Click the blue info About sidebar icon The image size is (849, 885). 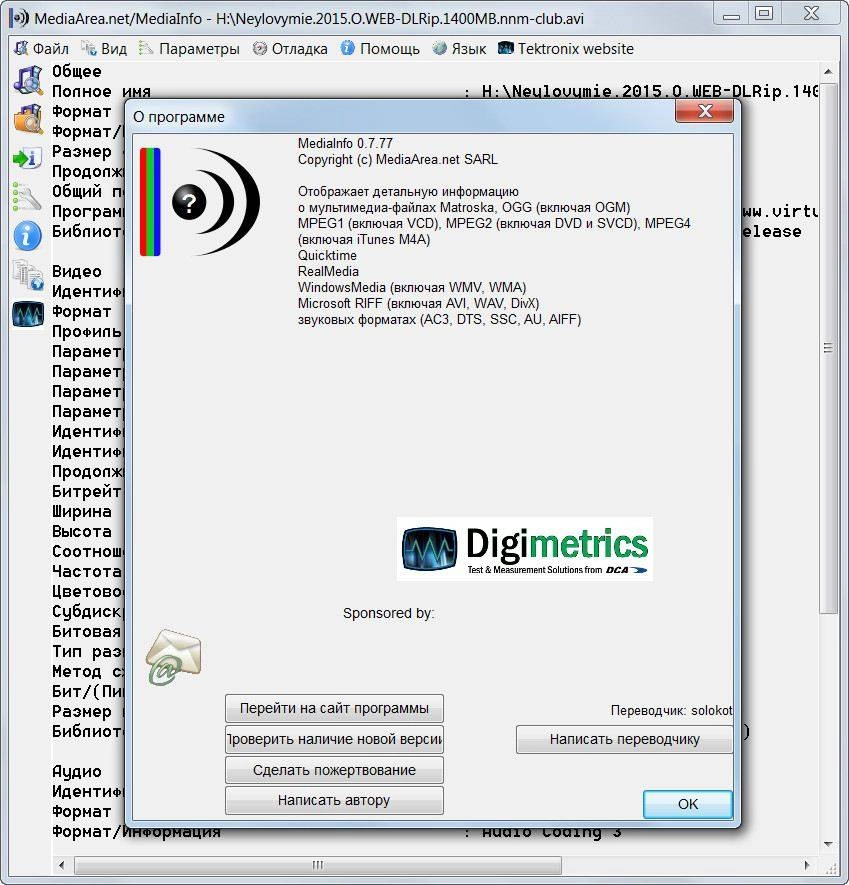point(27,235)
